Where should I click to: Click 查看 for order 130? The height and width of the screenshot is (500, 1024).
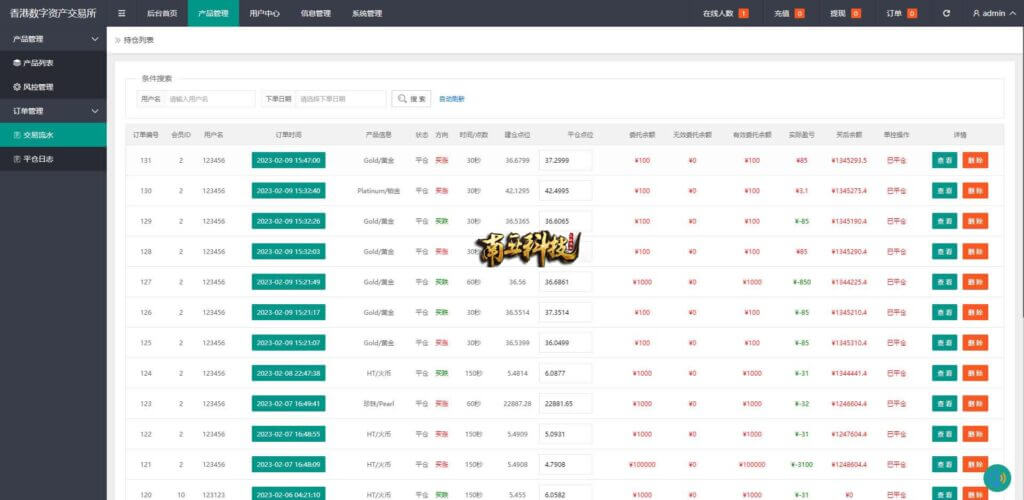tap(944, 191)
